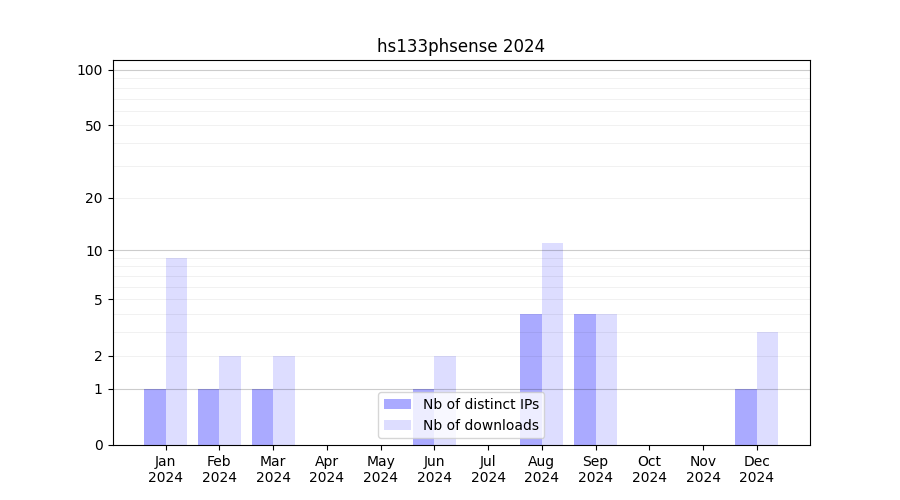Viewport: 900px width, 500px height.
Task: Click the January downloads bar
Action: (x=176, y=351)
